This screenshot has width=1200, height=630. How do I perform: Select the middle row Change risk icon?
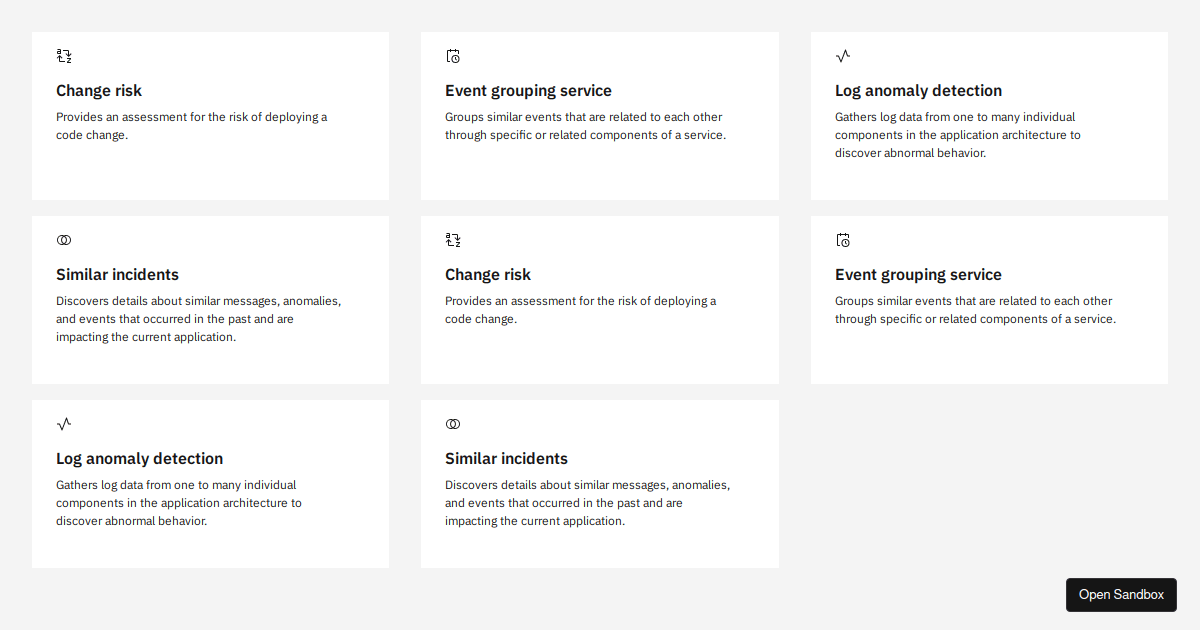click(x=452, y=240)
